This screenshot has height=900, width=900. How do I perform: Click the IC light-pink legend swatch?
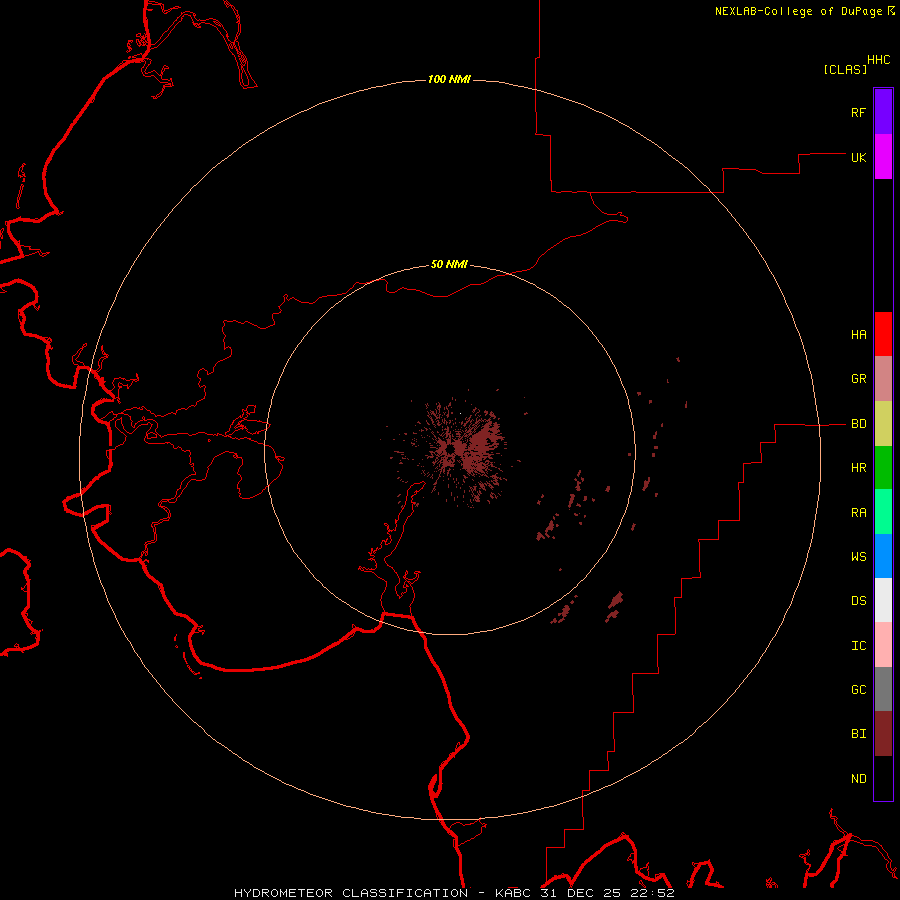(883, 645)
